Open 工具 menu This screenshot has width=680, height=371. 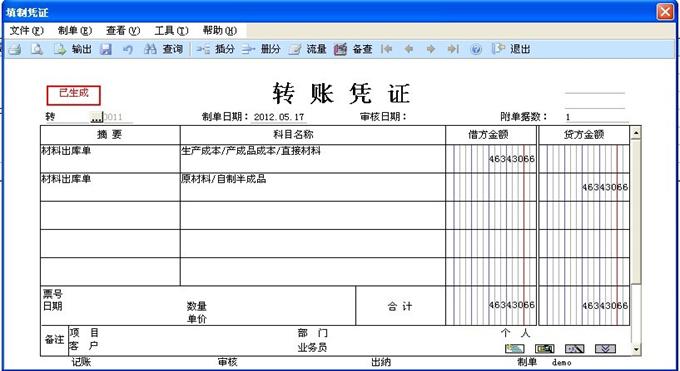171,30
